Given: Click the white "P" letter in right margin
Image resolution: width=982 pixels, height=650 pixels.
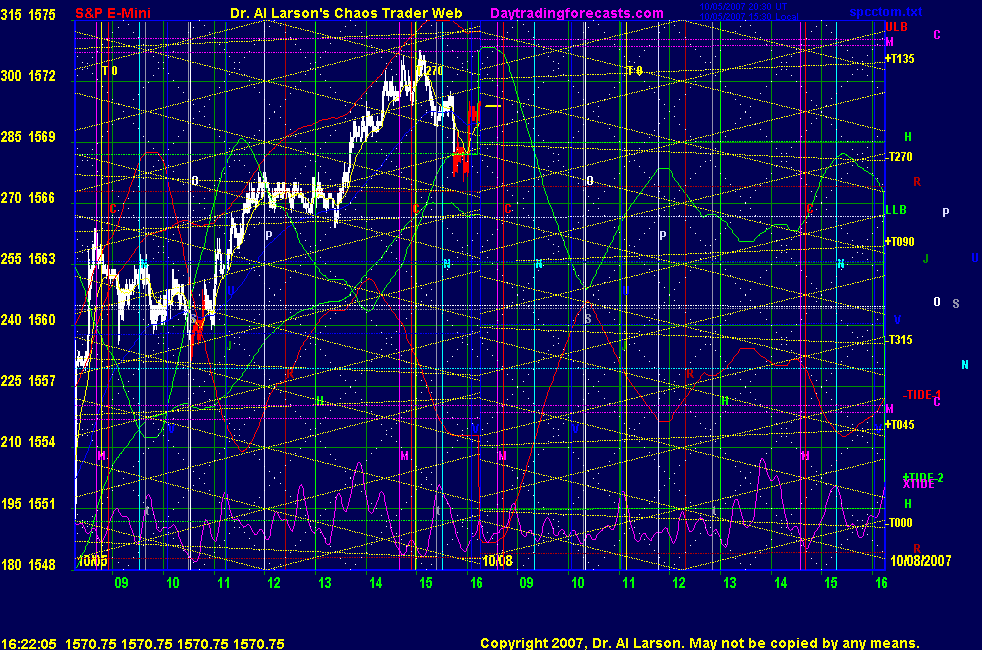Looking at the screenshot, I should (946, 212).
